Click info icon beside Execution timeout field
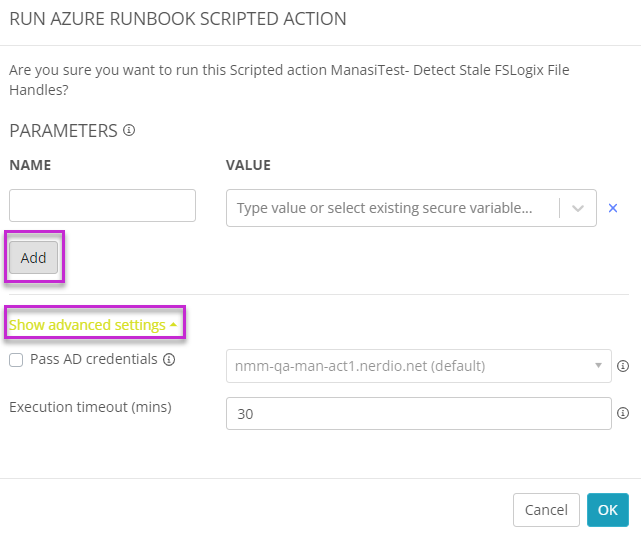The width and height of the screenshot is (641, 534). click(623, 413)
